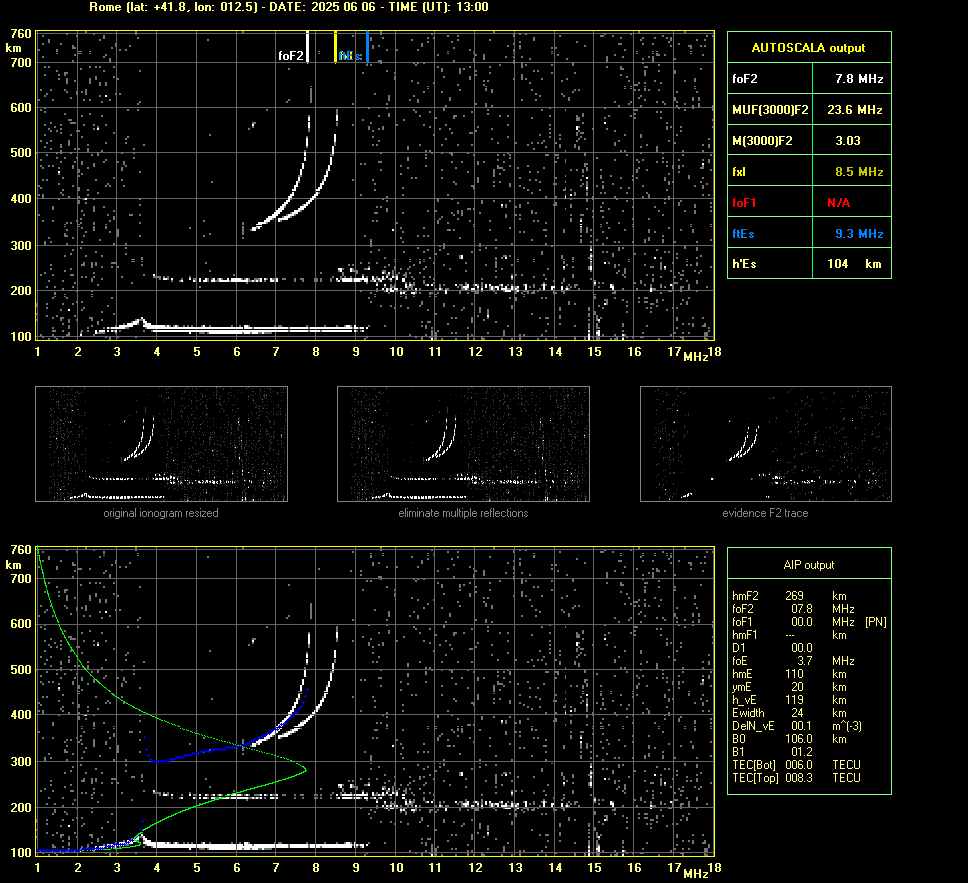Click the AIP foF2 value '07.8'
Image resolution: width=968 pixels, height=883 pixels.
pyautogui.click(x=801, y=609)
